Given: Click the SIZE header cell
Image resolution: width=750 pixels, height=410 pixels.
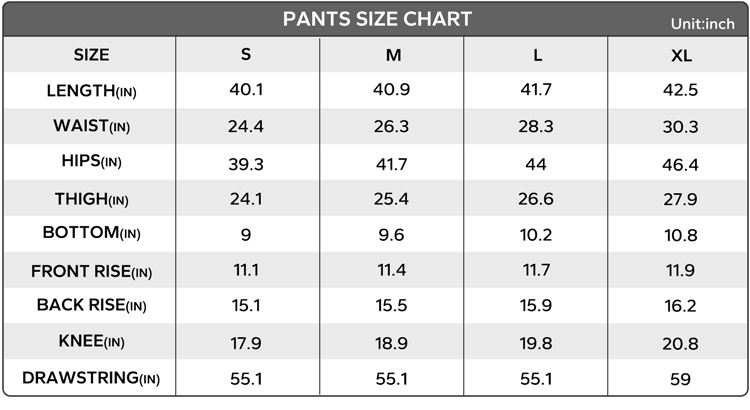Looking at the screenshot, I should point(91,55).
